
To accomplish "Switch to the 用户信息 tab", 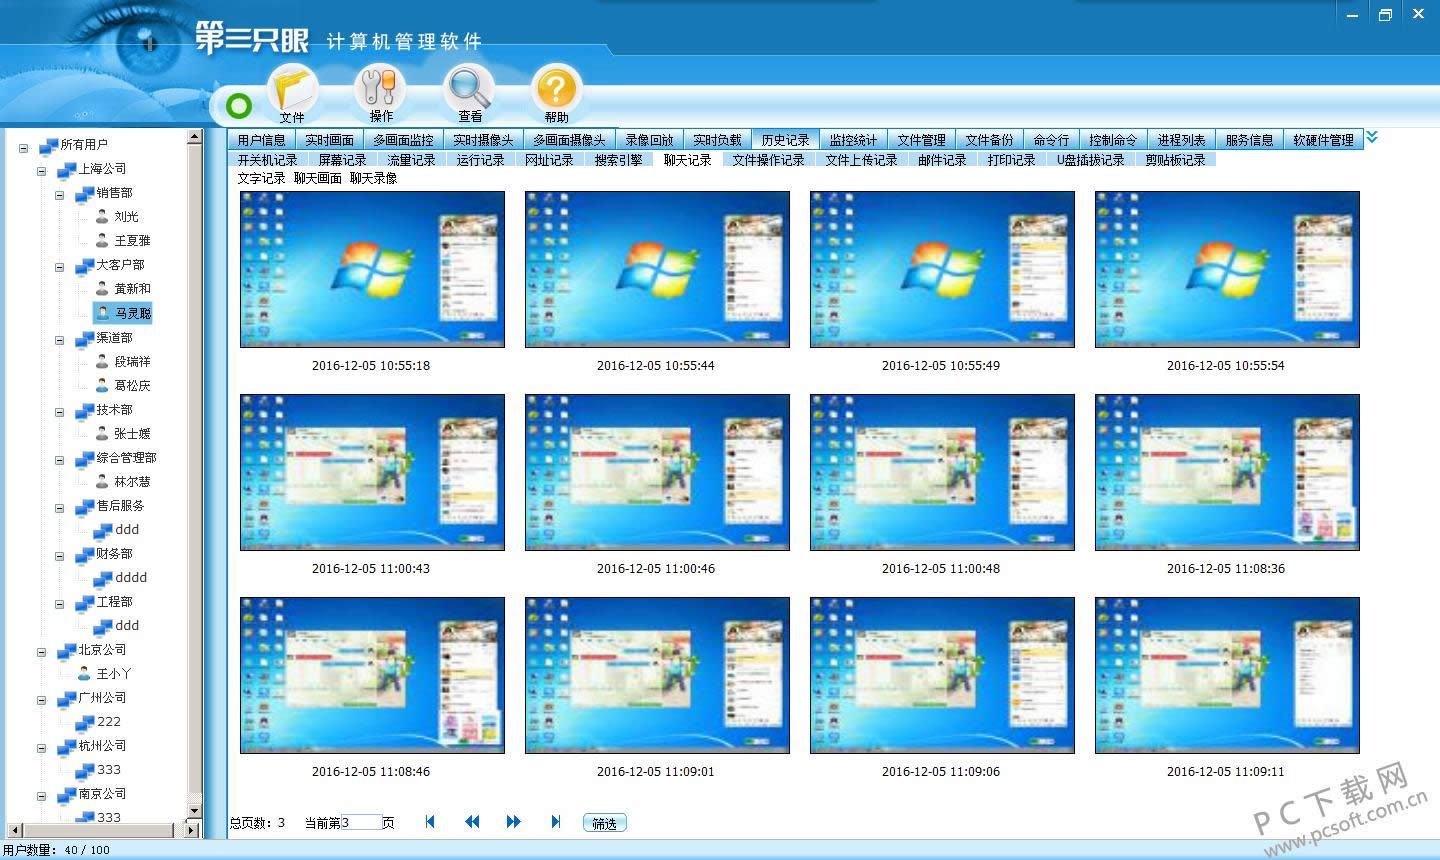I will pyautogui.click(x=262, y=140).
